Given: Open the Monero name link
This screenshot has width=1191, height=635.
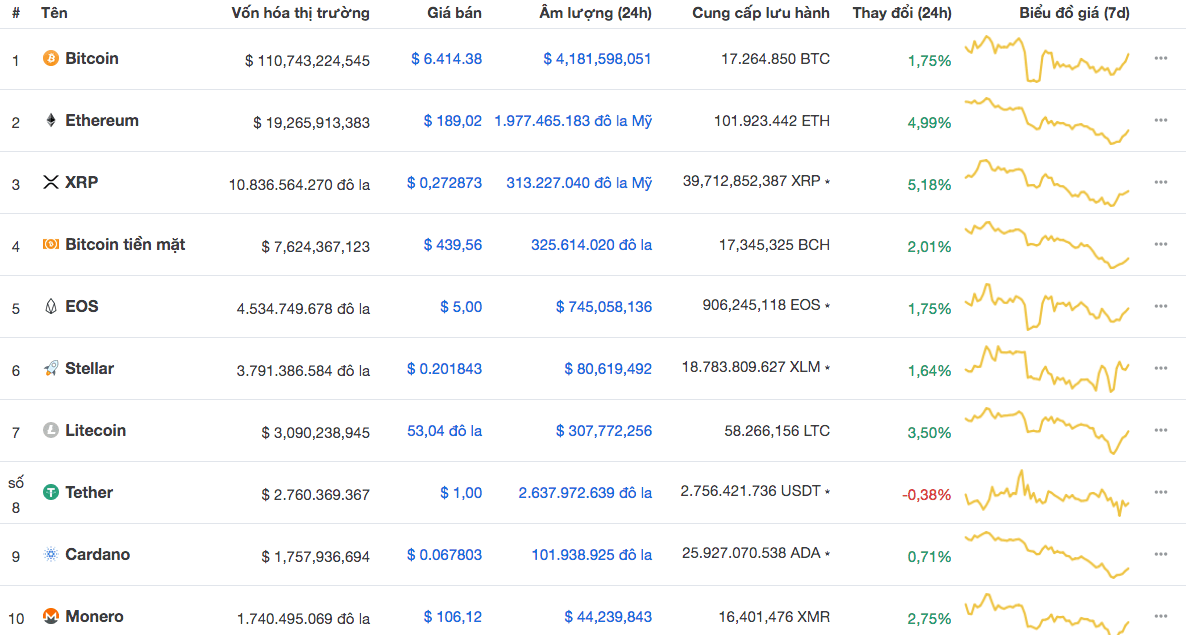Looking at the screenshot, I should tap(94, 617).
